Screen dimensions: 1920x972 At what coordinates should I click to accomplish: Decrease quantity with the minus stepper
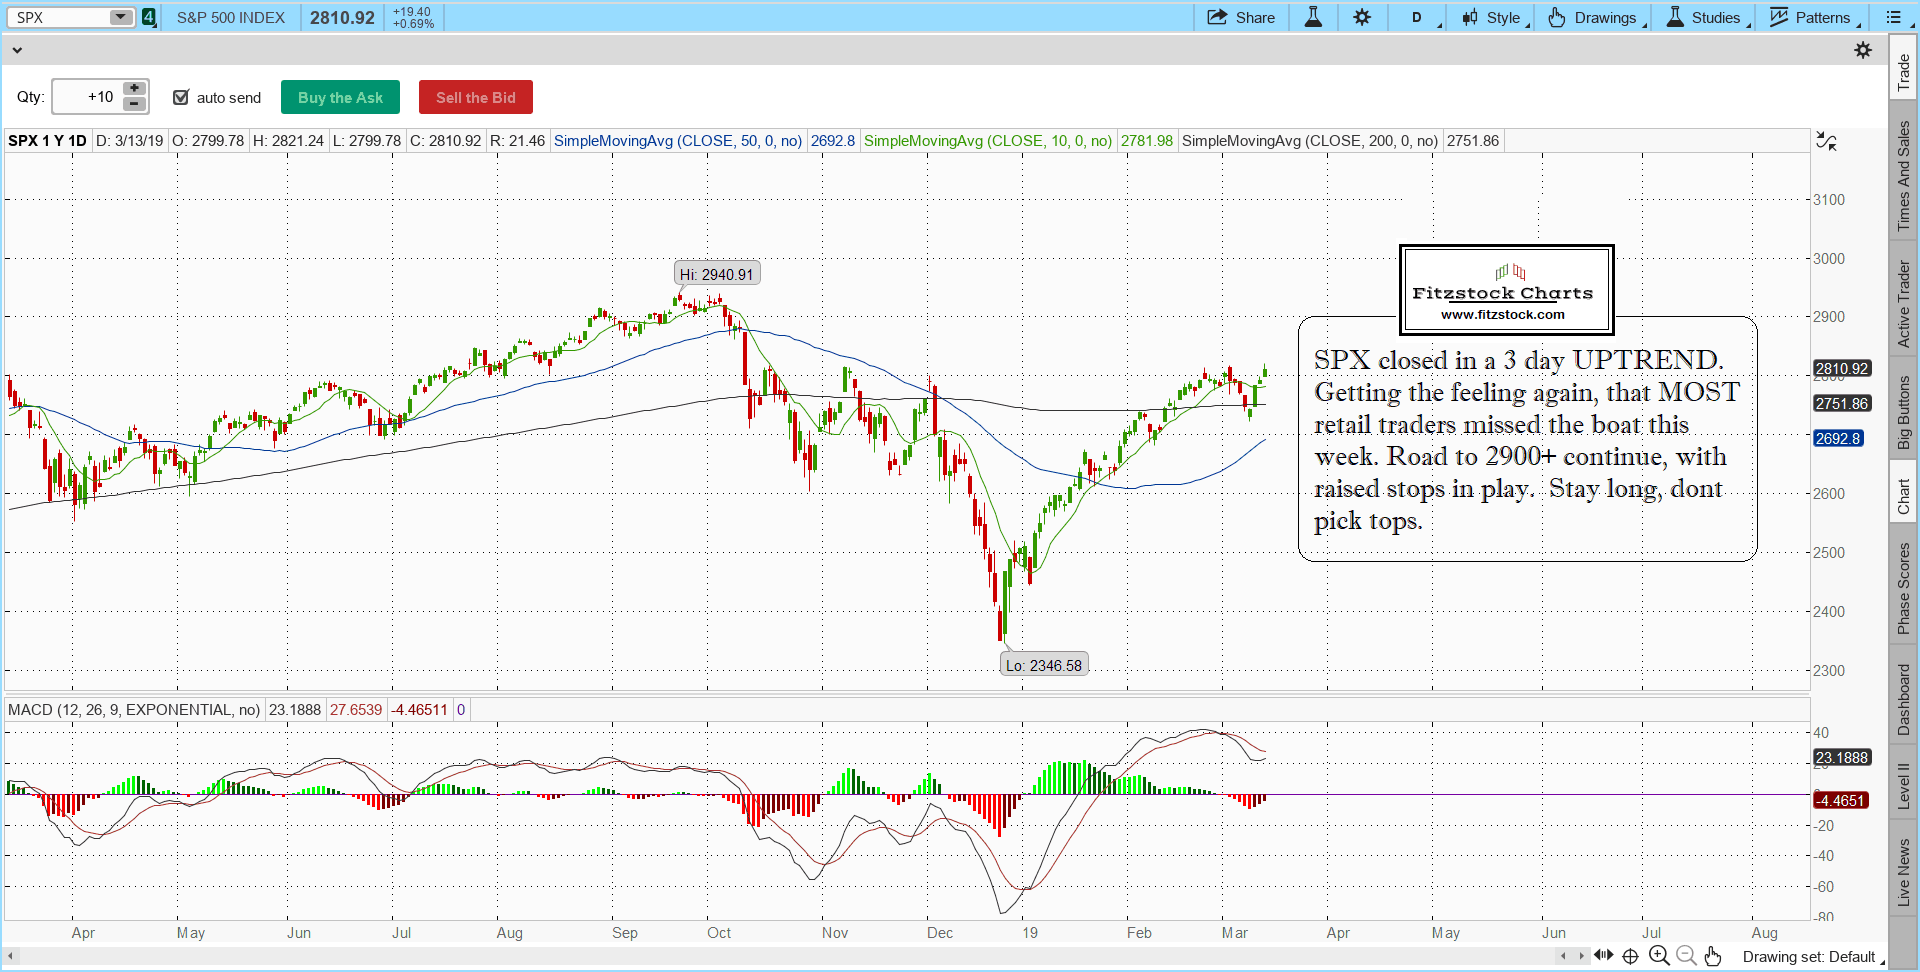pos(134,104)
